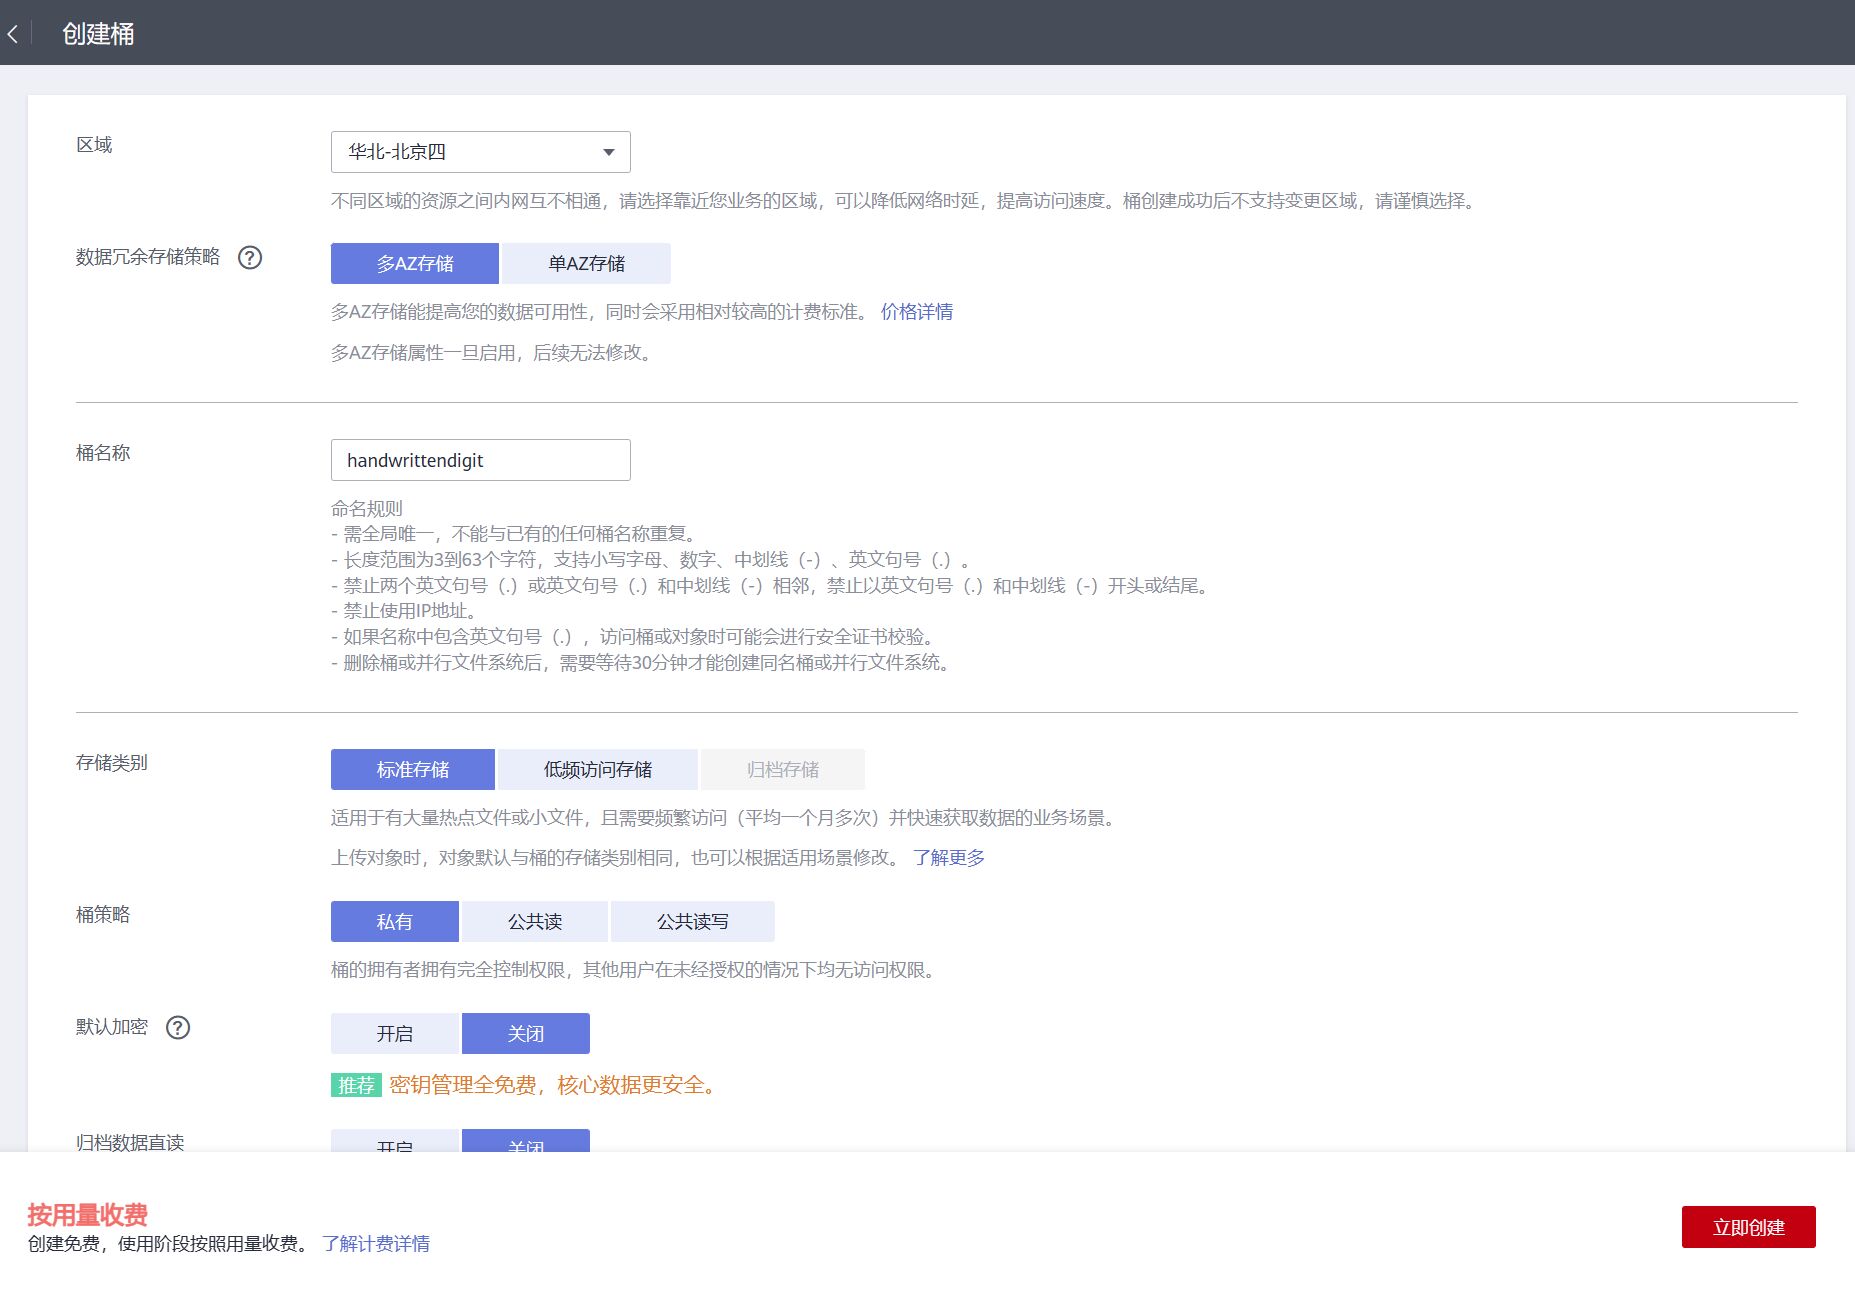Click the 立即创建 button
Screen dimensions: 1855x1302
[1749, 1228]
